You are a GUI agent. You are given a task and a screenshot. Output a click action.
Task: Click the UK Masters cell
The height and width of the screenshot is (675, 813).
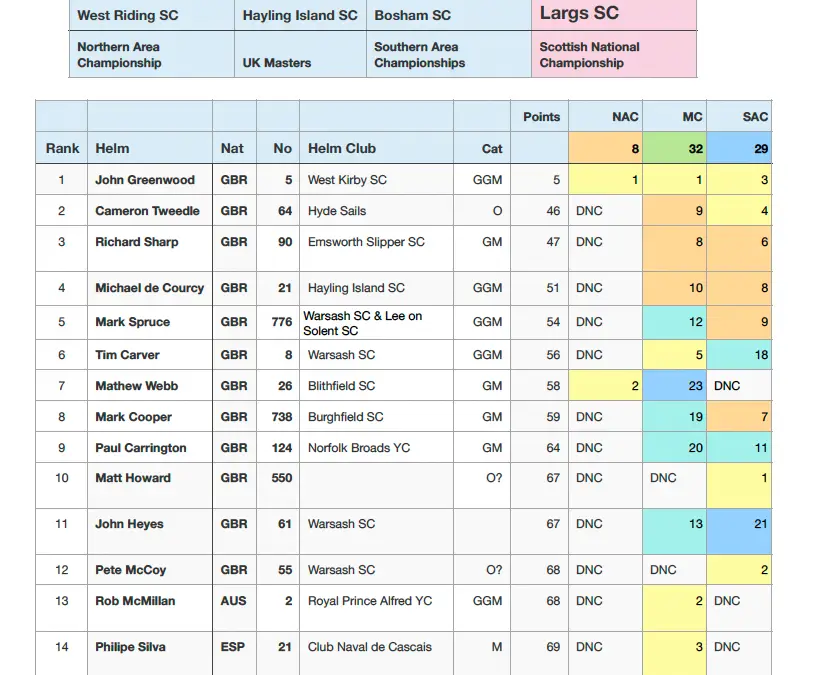click(x=300, y=54)
